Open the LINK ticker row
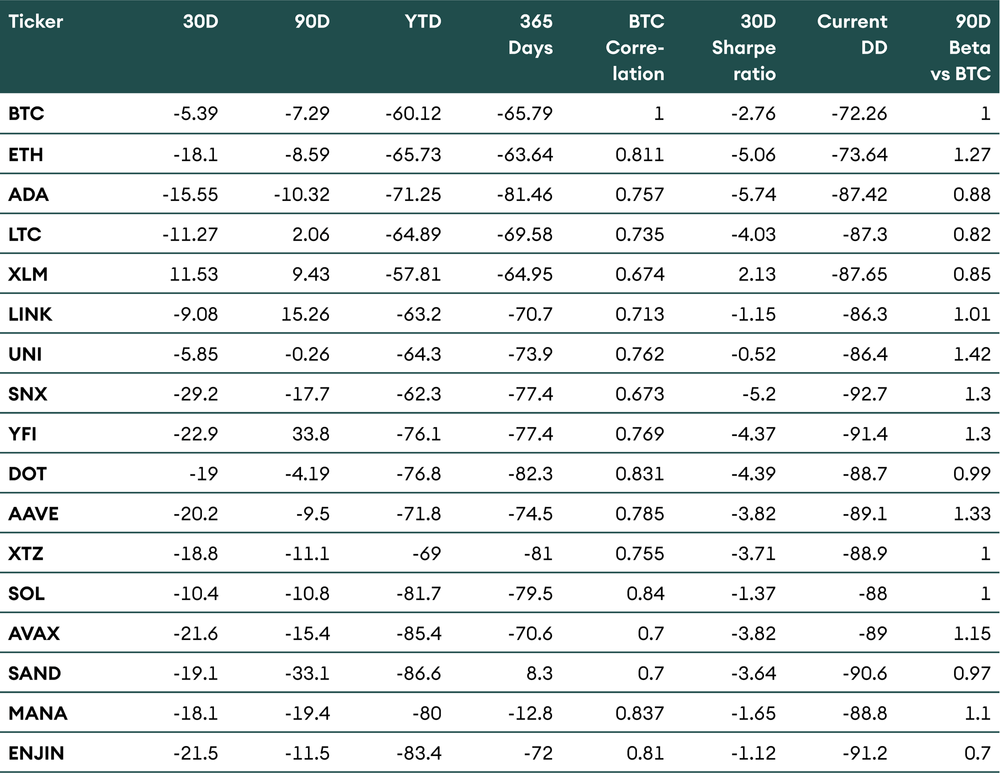Viewport: 1000px width, 776px height. (30, 314)
